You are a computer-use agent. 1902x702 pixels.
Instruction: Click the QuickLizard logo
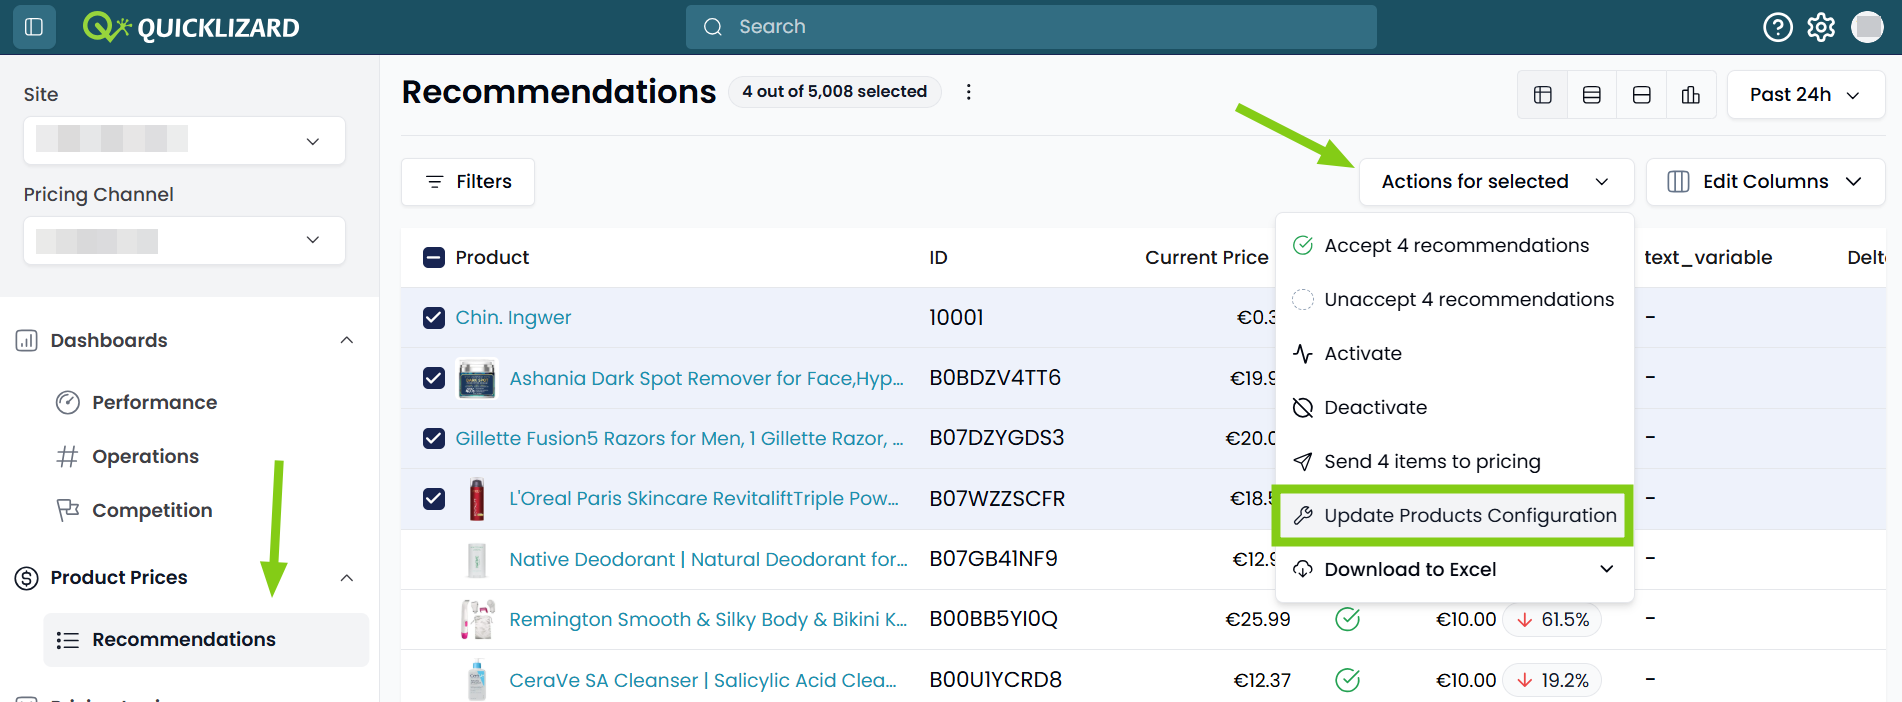point(191,27)
